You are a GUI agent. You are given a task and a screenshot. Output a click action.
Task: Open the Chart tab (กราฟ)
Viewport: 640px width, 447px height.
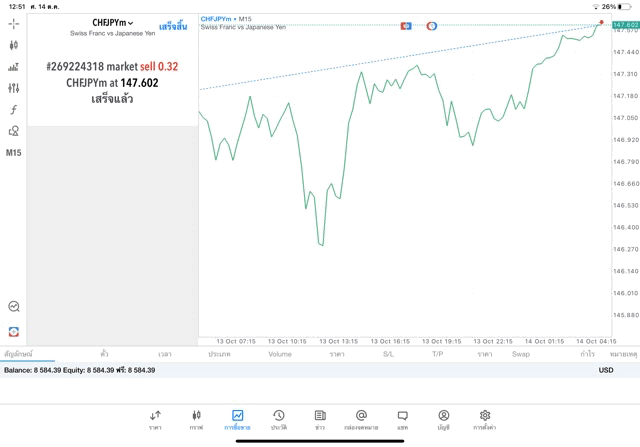196,420
